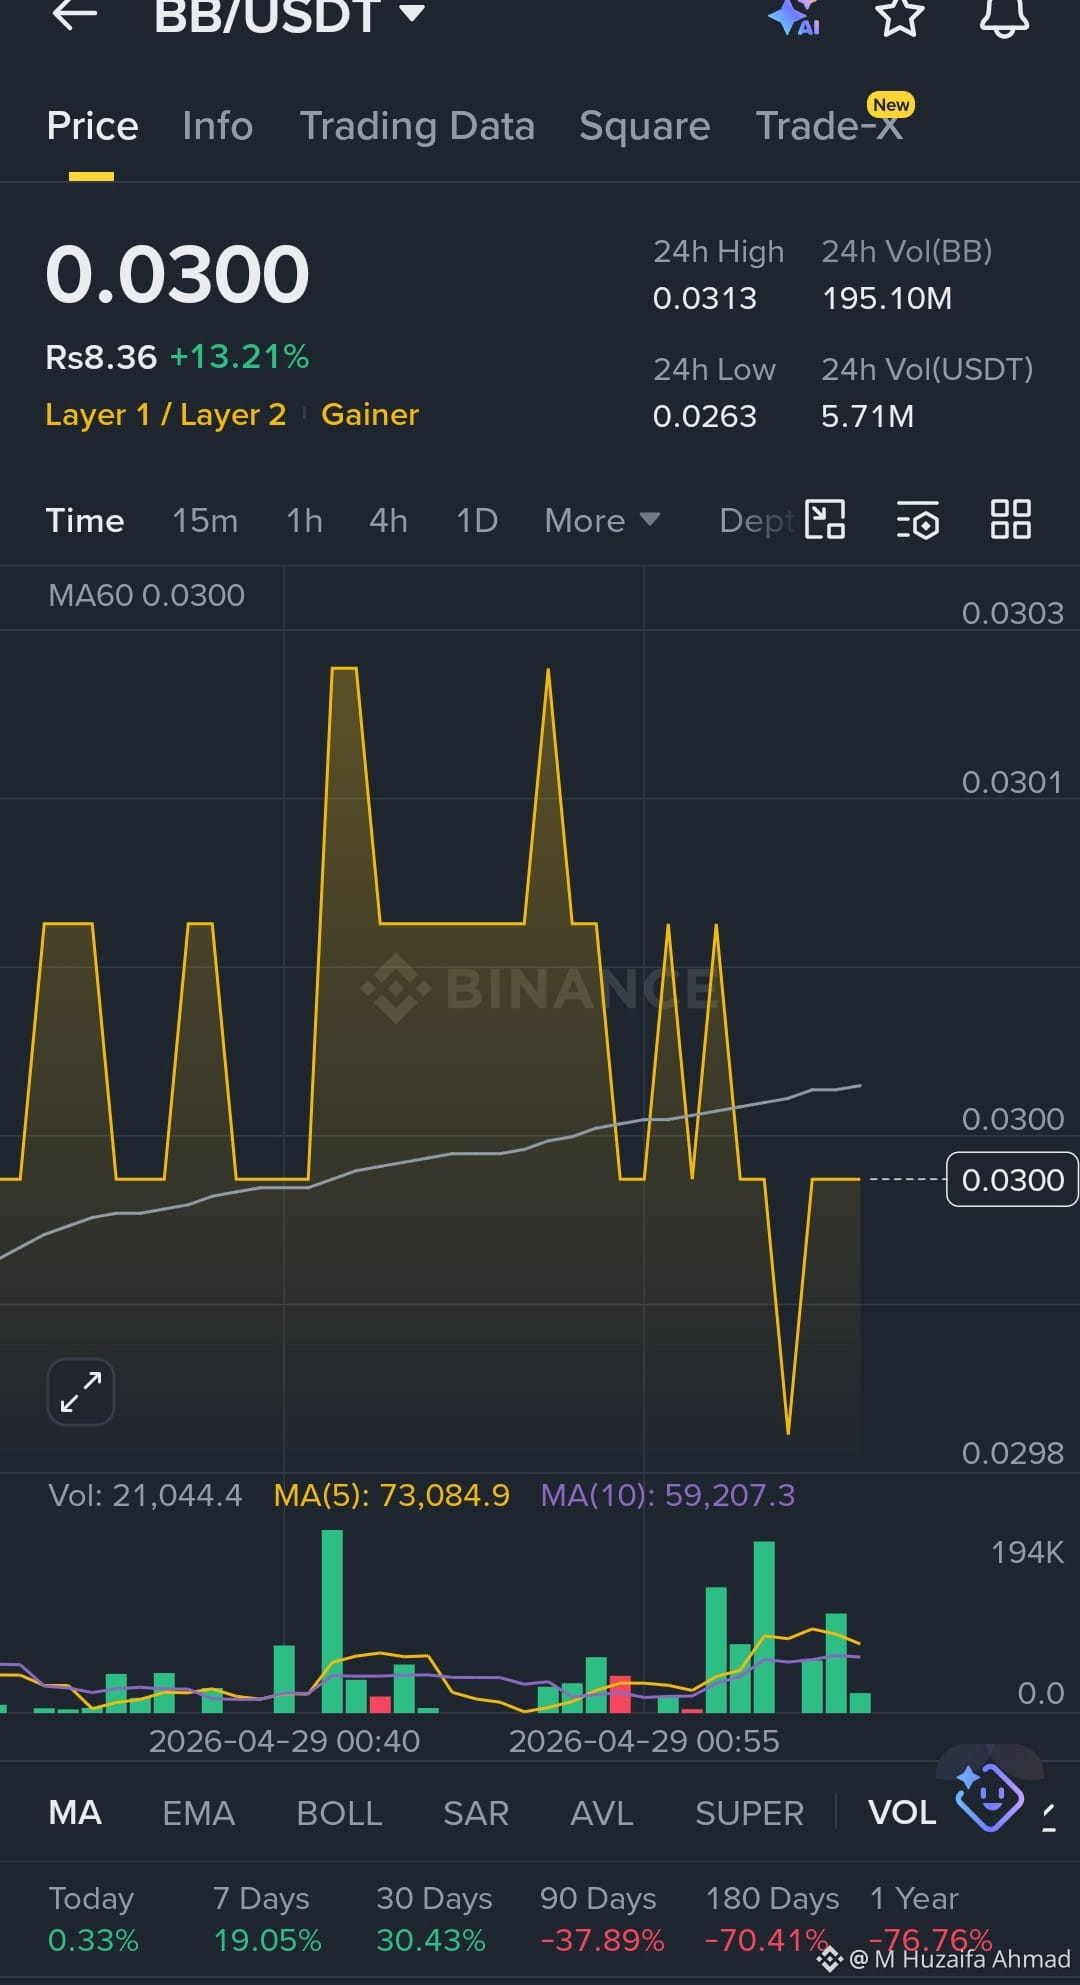Open the Trading Data tab
This screenshot has height=1985, width=1080.
pos(417,127)
